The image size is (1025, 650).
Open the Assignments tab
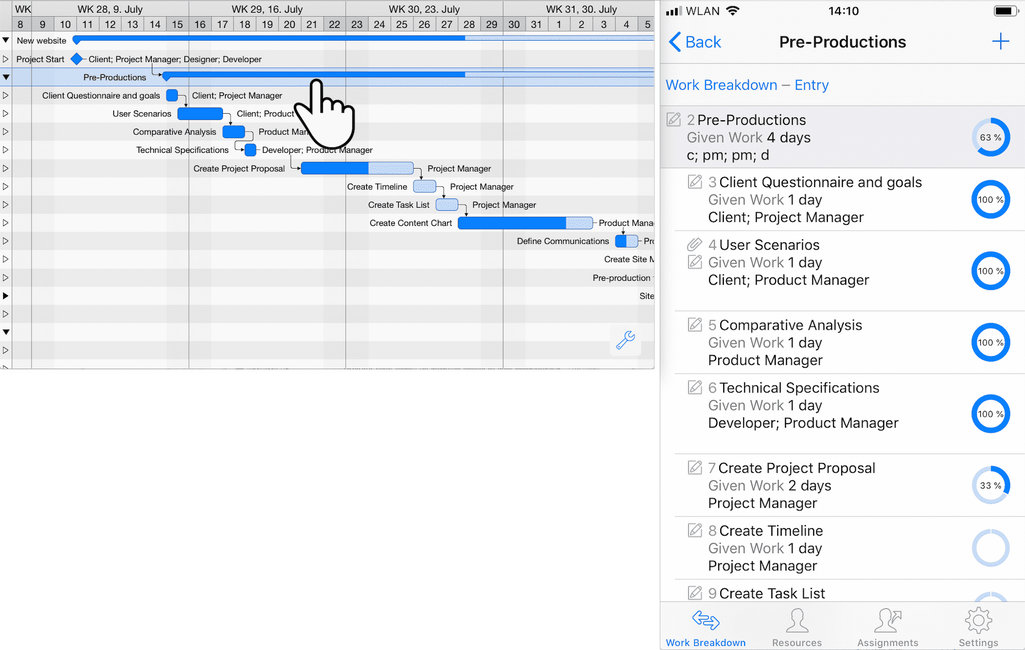pyautogui.click(x=887, y=620)
